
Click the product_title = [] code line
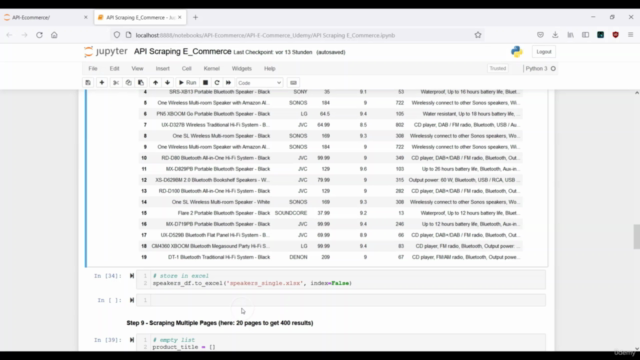[x=184, y=347]
